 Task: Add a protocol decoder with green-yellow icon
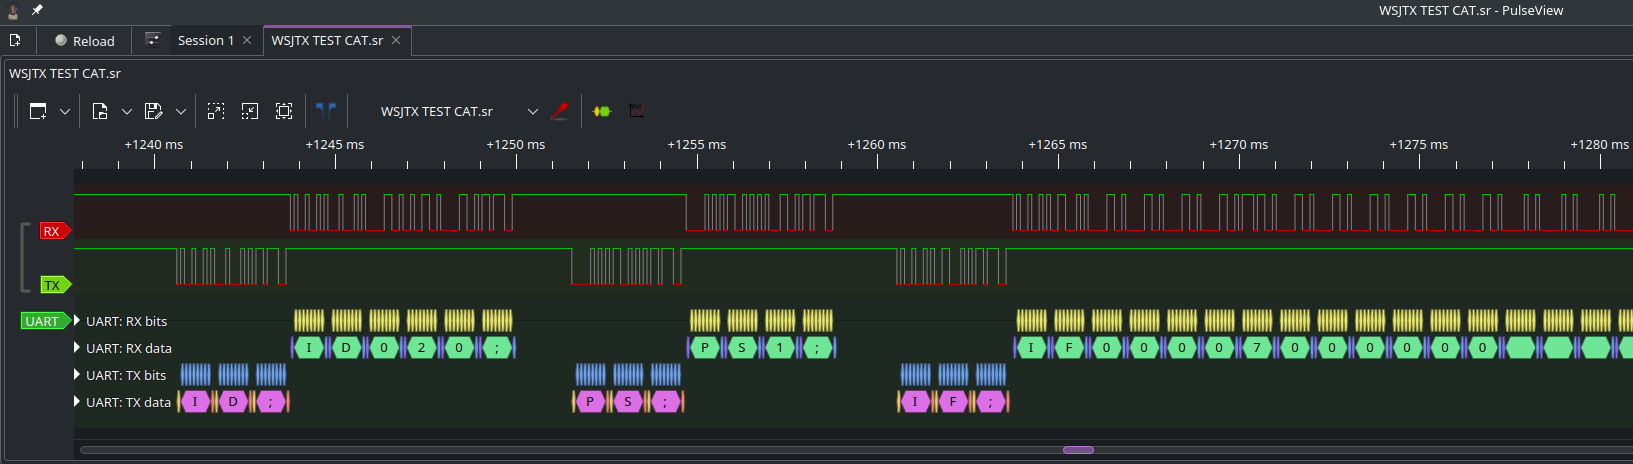[x=602, y=111]
